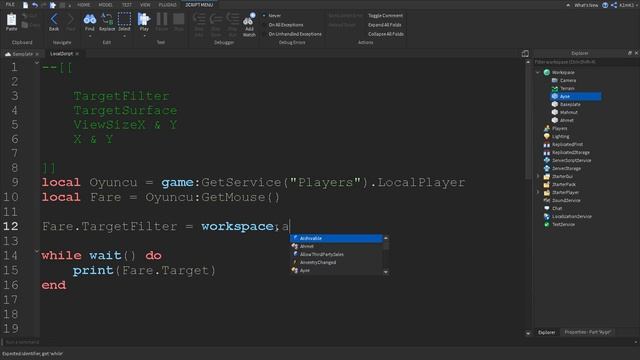Collapse the while loop fold on line 14
Screen dimensions: 640x360
point(37,251)
